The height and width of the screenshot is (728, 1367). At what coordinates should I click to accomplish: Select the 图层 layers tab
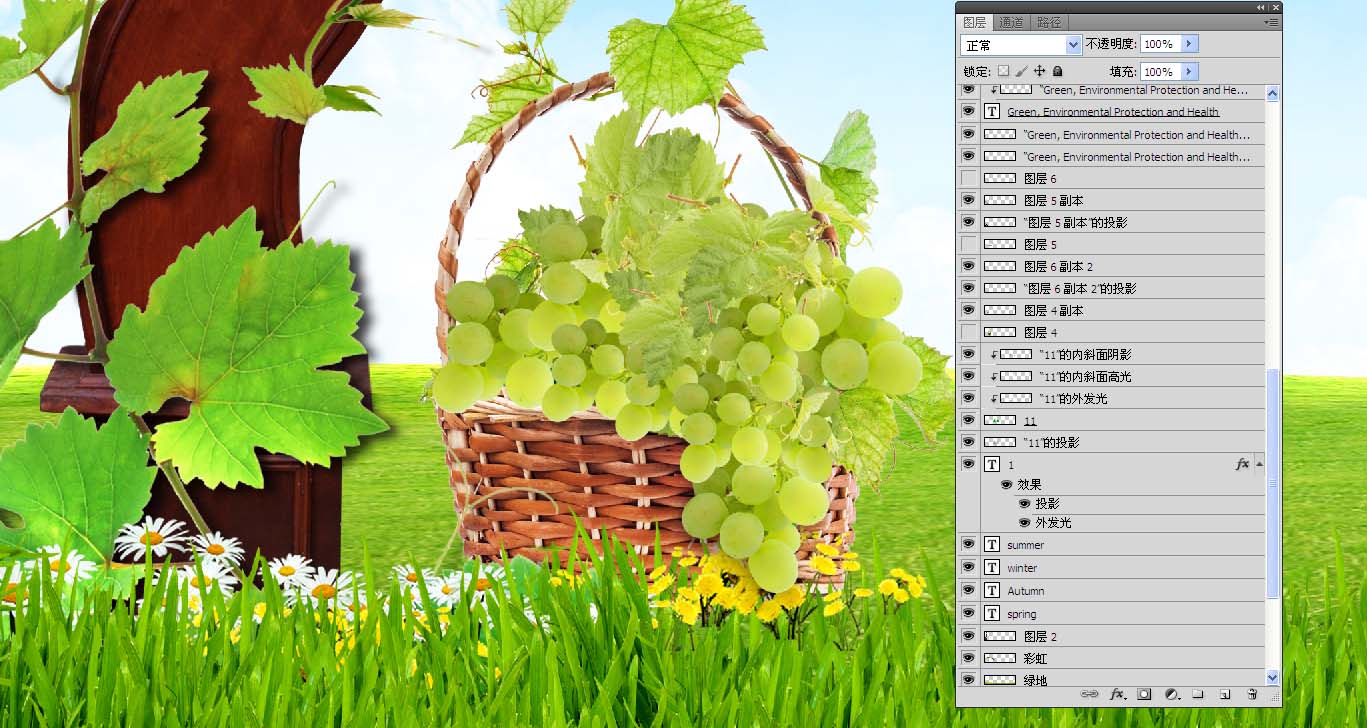[974, 22]
